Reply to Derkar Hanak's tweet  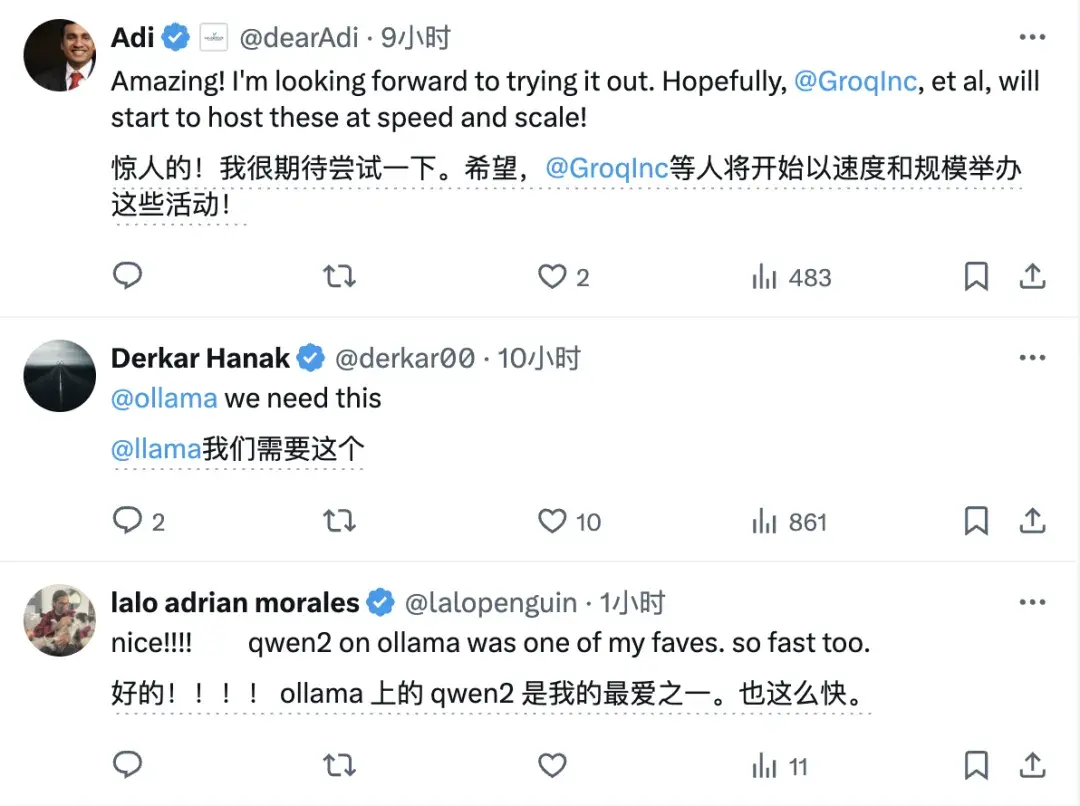tap(127, 520)
